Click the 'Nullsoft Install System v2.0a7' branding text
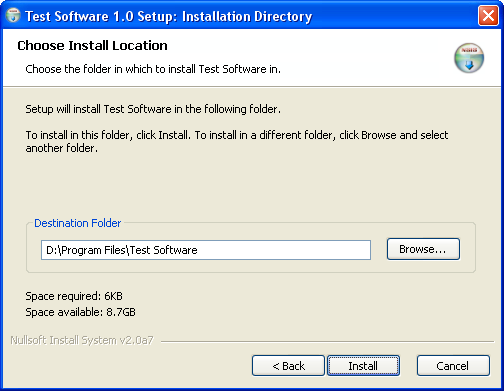 (82, 340)
